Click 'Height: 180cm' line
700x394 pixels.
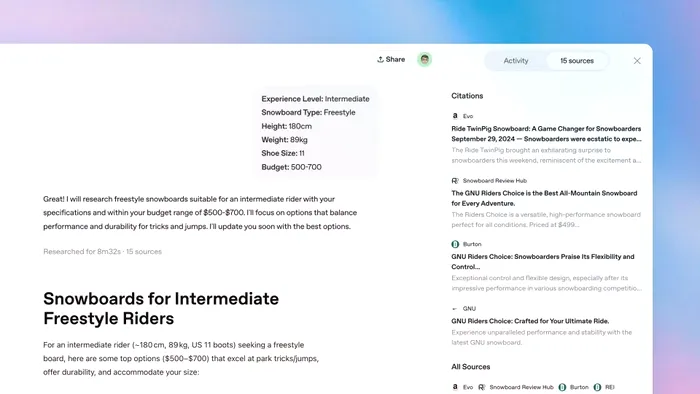pos(287,126)
